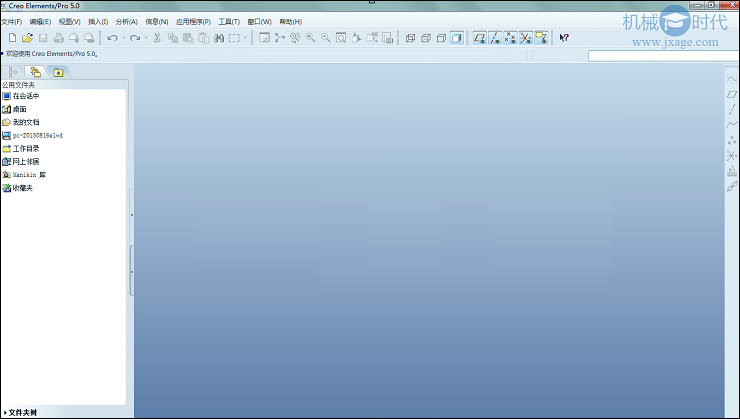Click the datum plane tool on right

pos(732,94)
